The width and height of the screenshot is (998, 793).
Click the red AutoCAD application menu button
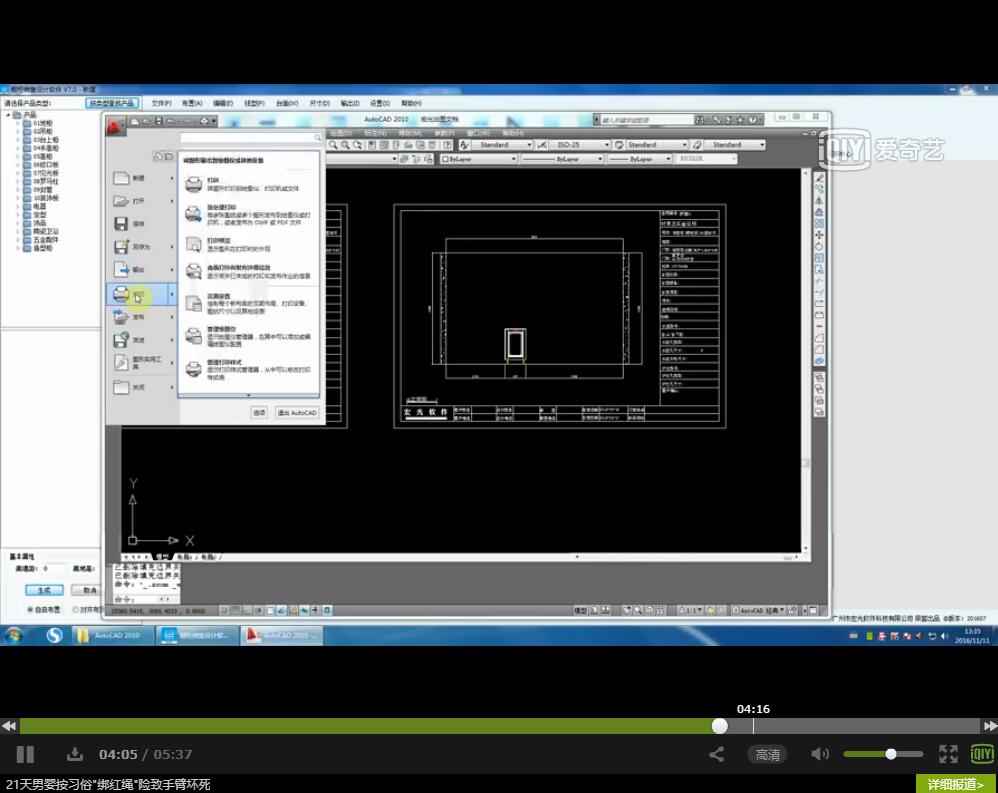[114, 127]
